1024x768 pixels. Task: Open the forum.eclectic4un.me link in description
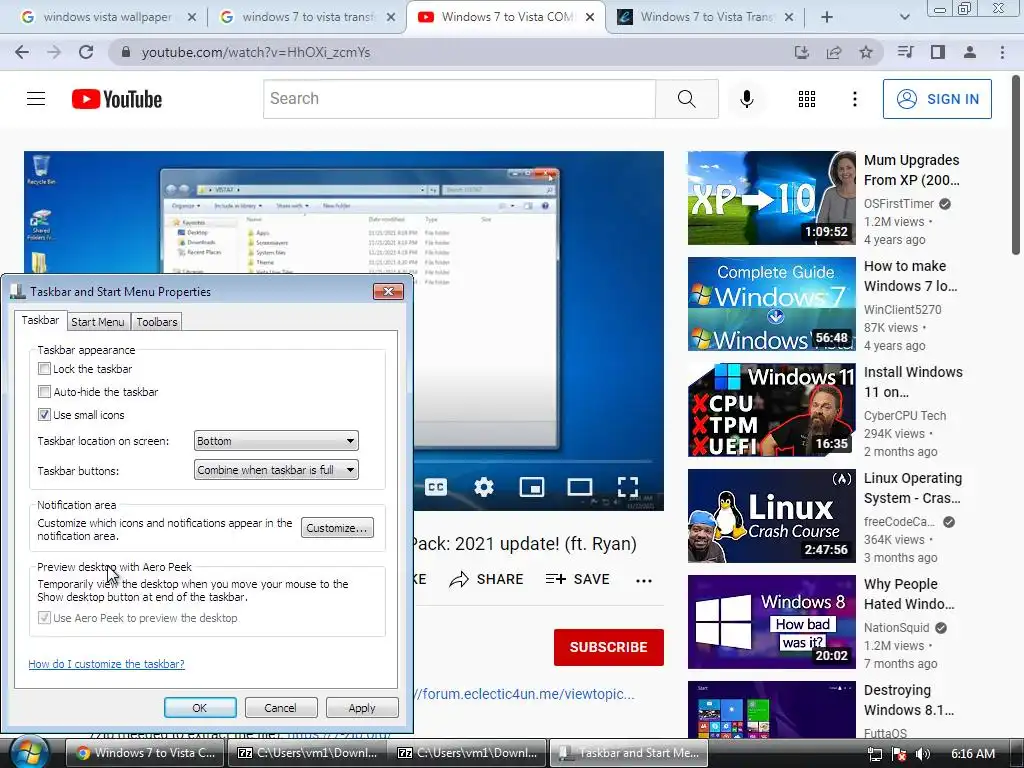524,694
